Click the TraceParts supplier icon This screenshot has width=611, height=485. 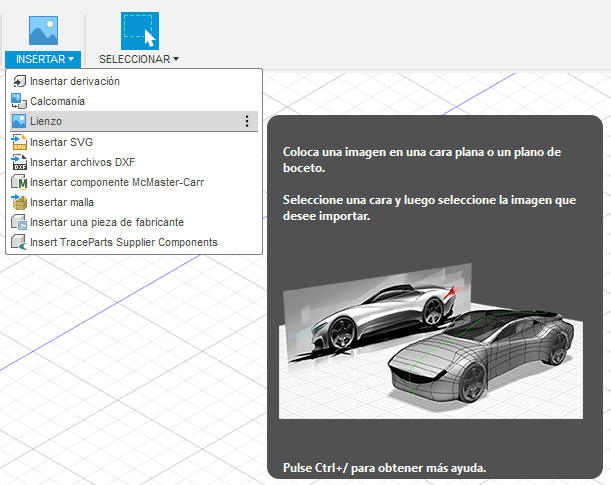point(19,242)
